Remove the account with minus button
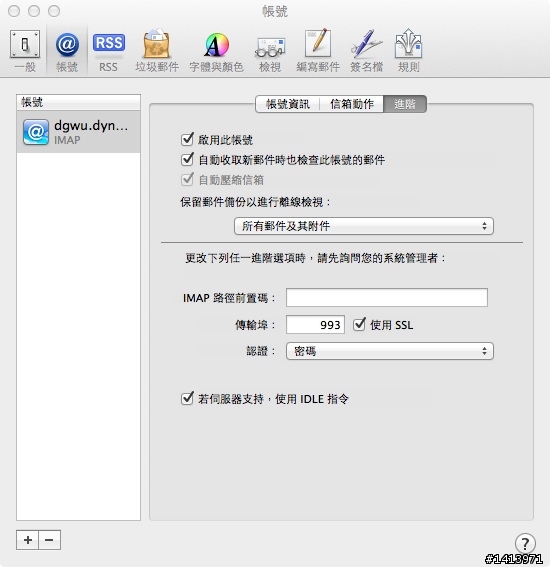Image resolution: width=550 pixels, height=567 pixels. click(49, 540)
